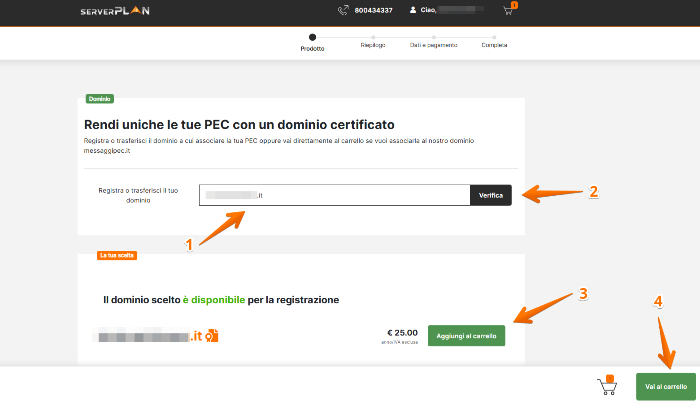700x405 pixels.
Task: Click the orange icon beside the domain name
Action: (x=213, y=335)
